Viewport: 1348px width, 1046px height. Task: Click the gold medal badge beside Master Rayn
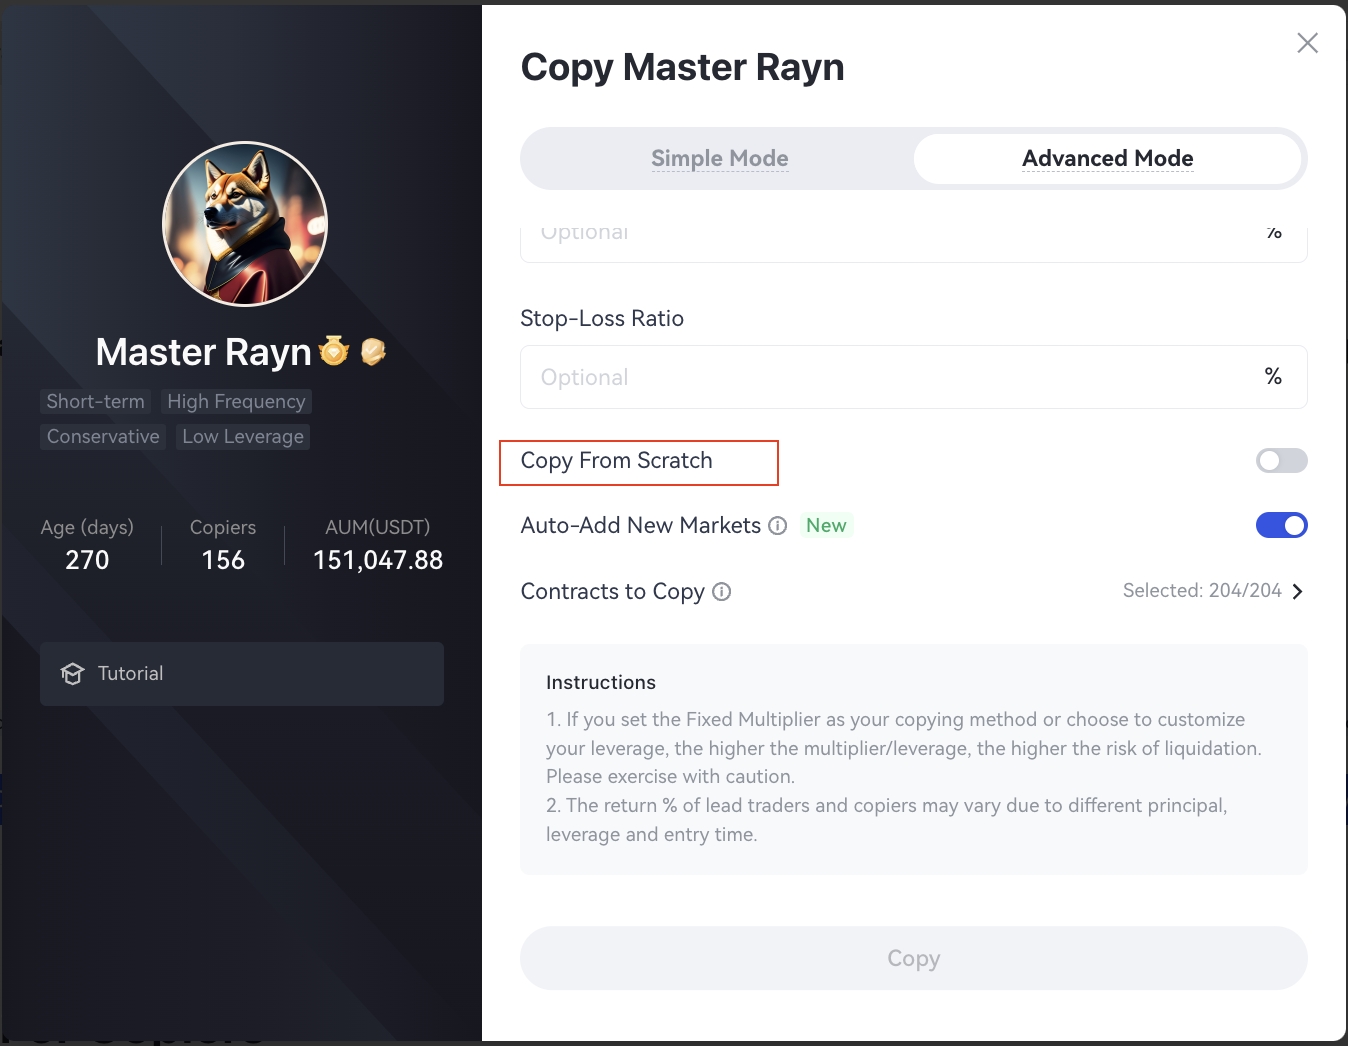point(334,351)
